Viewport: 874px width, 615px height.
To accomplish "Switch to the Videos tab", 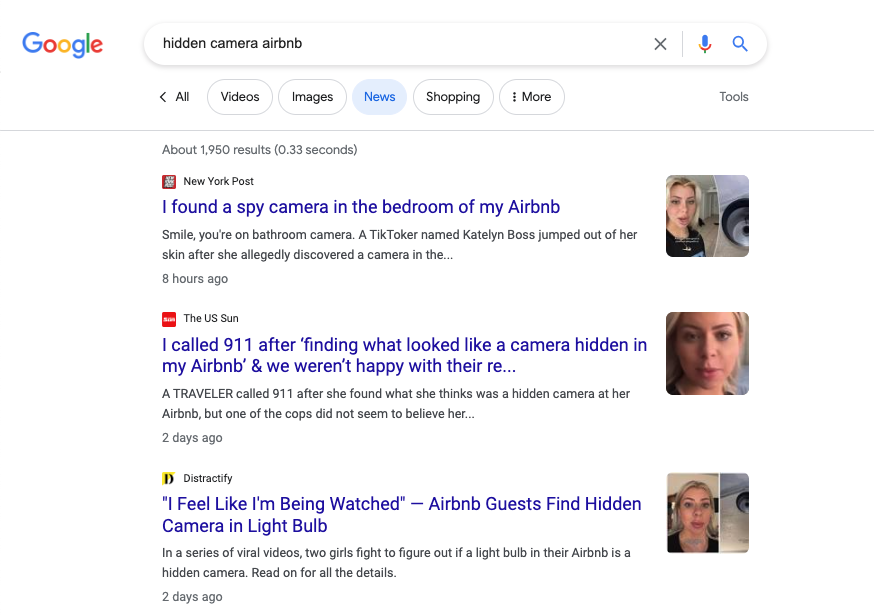I will point(240,97).
